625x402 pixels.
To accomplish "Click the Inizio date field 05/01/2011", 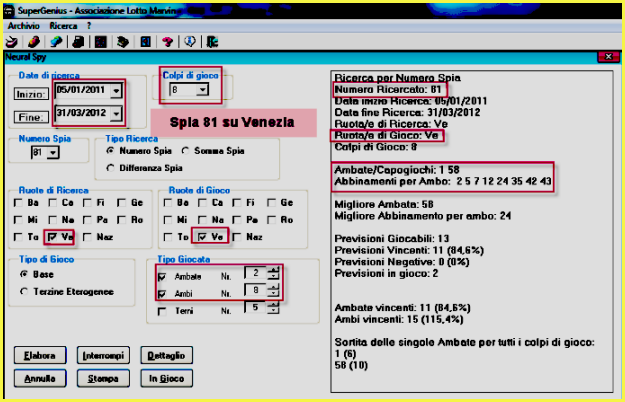I will [83, 90].
